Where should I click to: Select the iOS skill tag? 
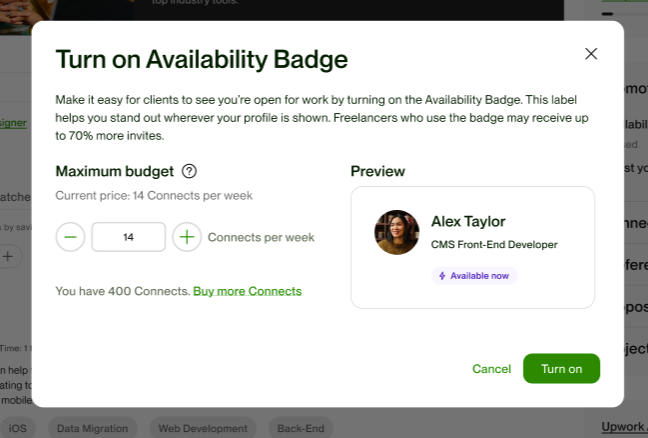point(18,428)
